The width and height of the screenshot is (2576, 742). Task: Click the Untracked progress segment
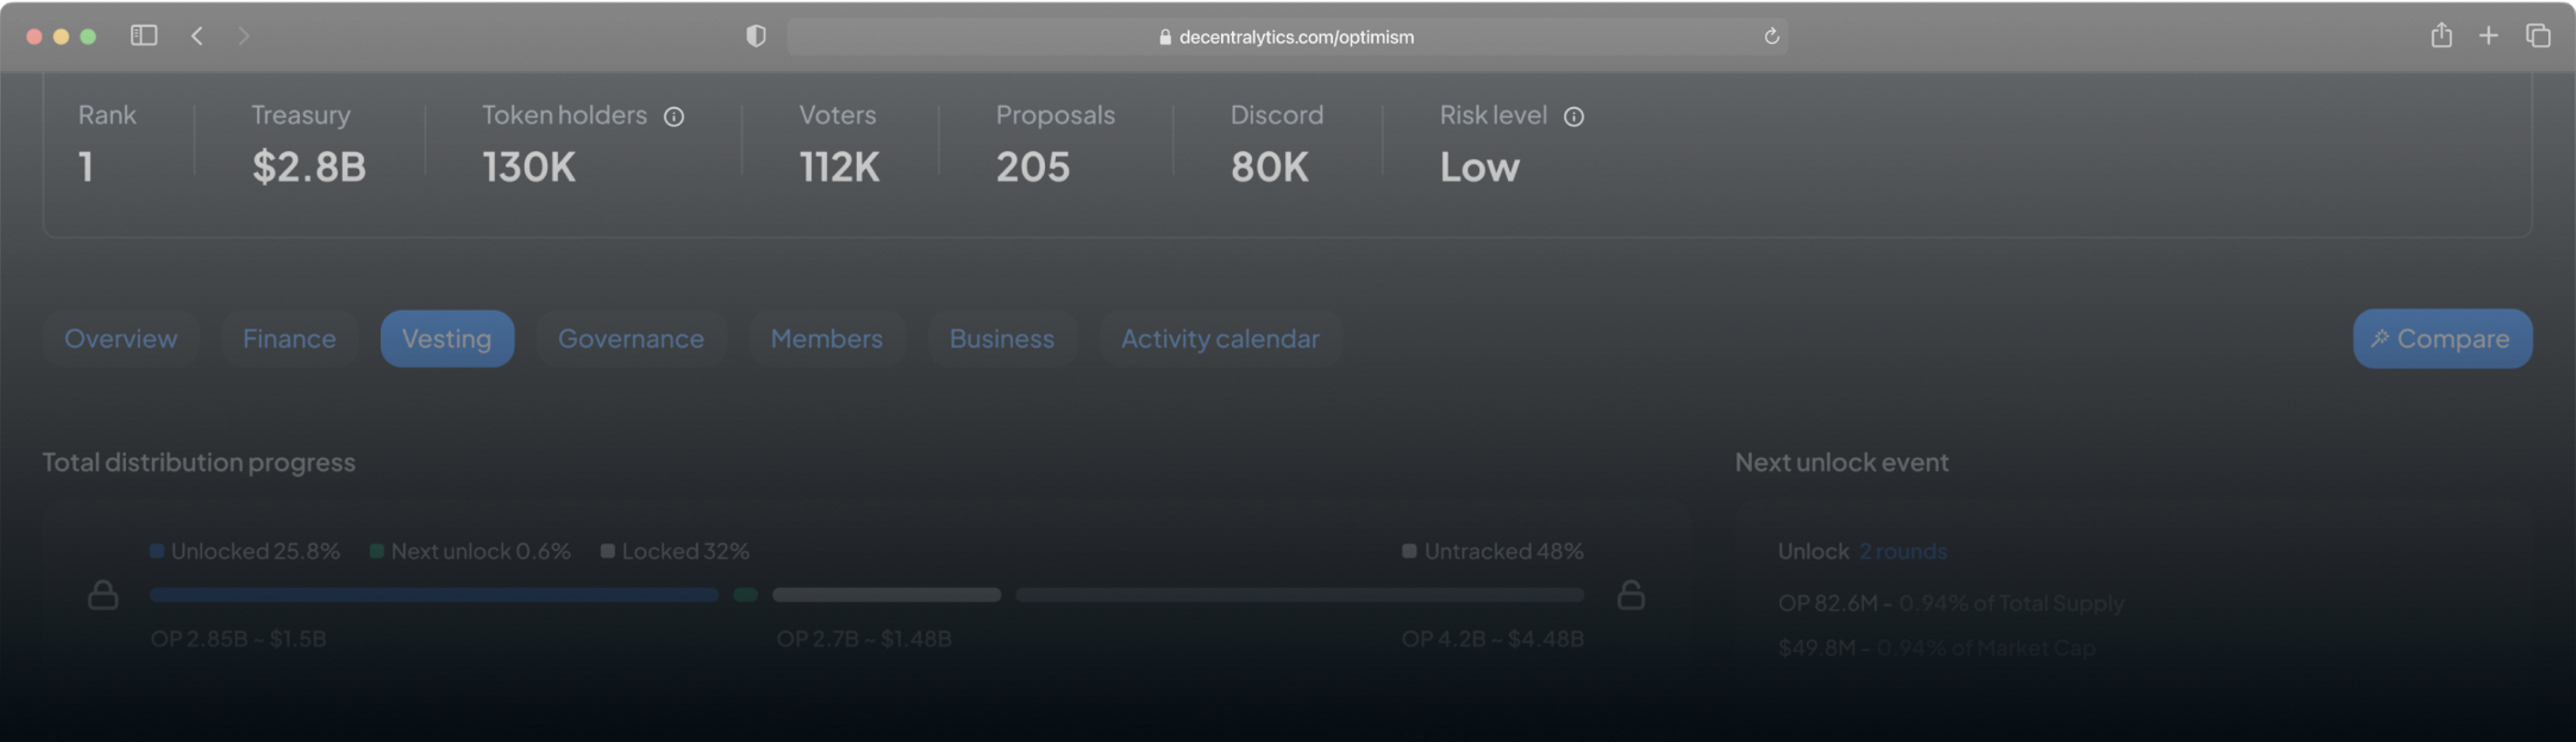coord(1300,595)
